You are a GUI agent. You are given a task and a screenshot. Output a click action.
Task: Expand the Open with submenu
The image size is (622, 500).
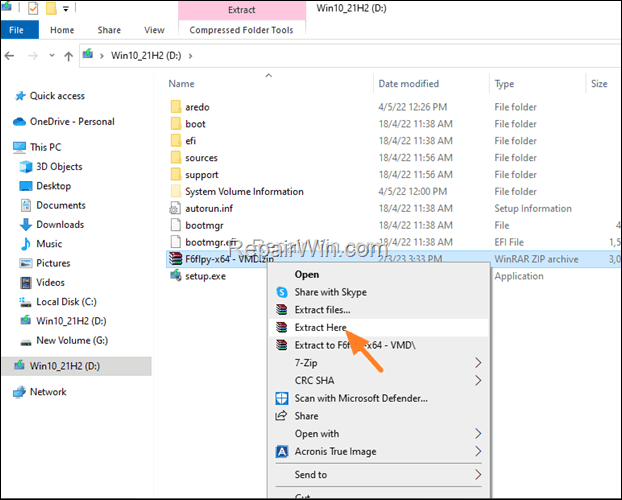pyautogui.click(x=379, y=434)
